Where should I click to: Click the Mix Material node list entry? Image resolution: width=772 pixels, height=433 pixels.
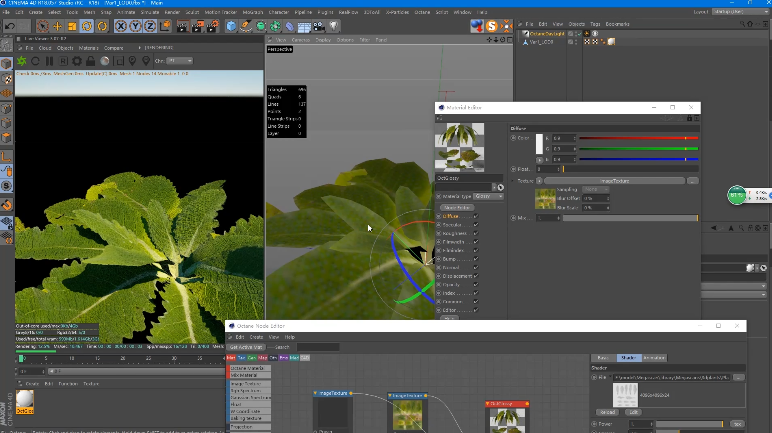tap(250, 375)
